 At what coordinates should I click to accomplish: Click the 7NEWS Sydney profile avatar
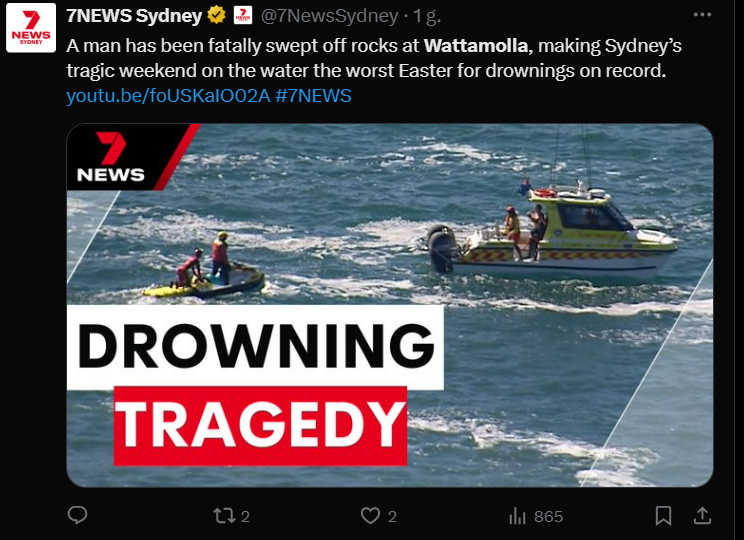pyautogui.click(x=31, y=28)
